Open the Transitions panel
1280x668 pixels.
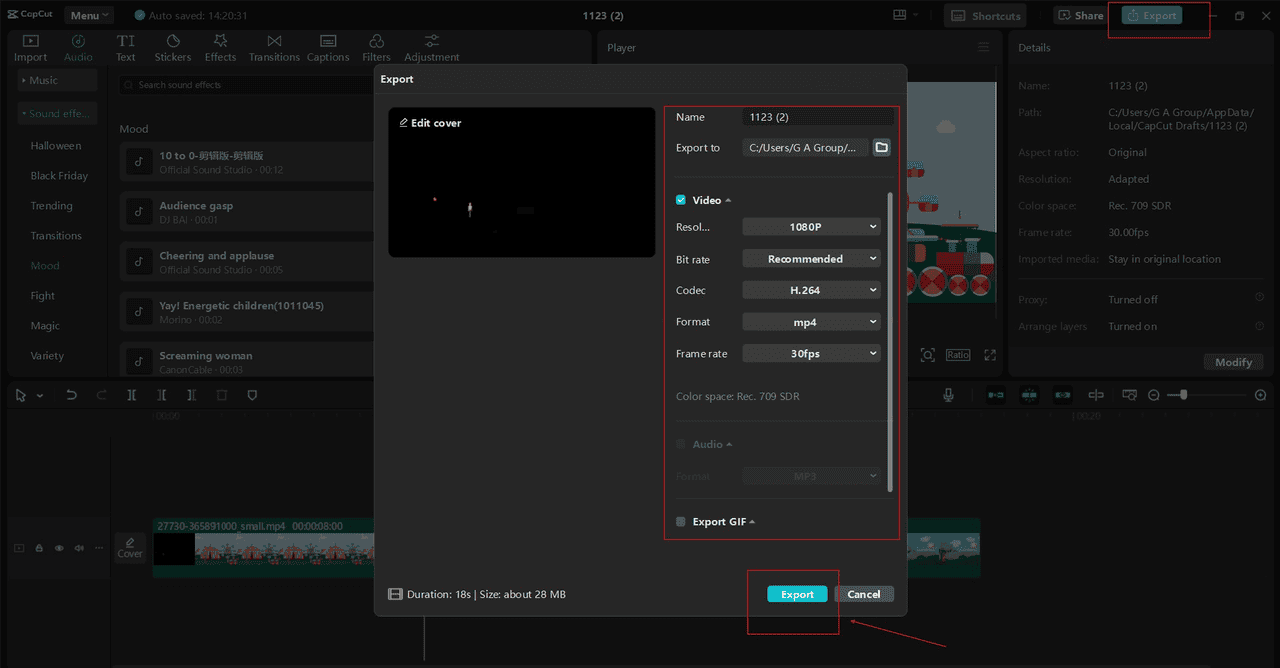click(274, 47)
